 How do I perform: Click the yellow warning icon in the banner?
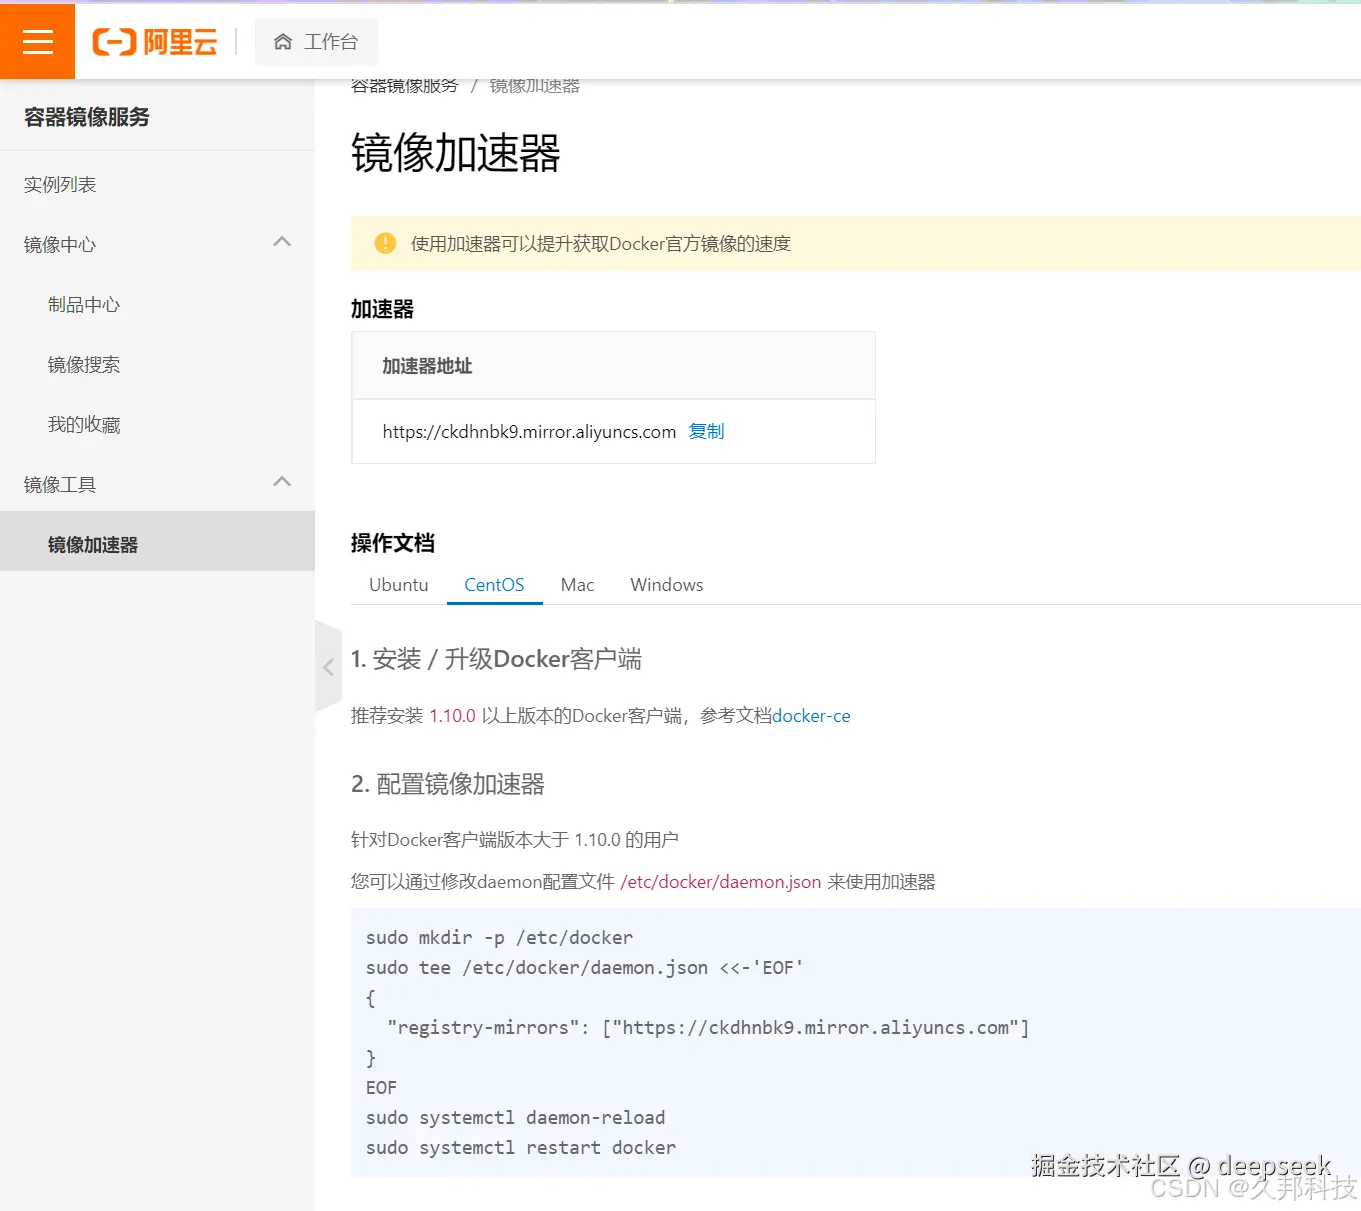pos(385,243)
